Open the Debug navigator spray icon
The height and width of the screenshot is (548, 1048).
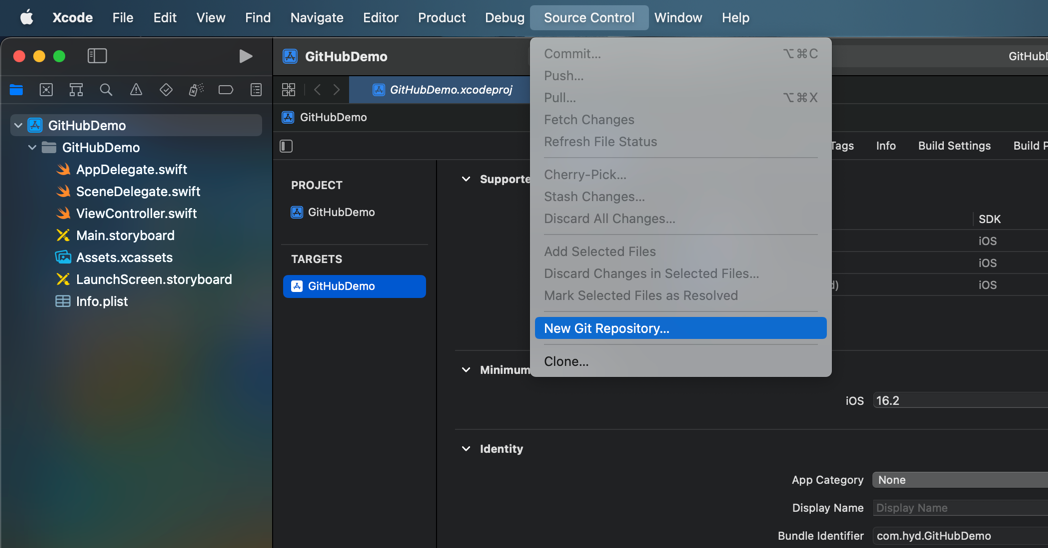pos(196,90)
